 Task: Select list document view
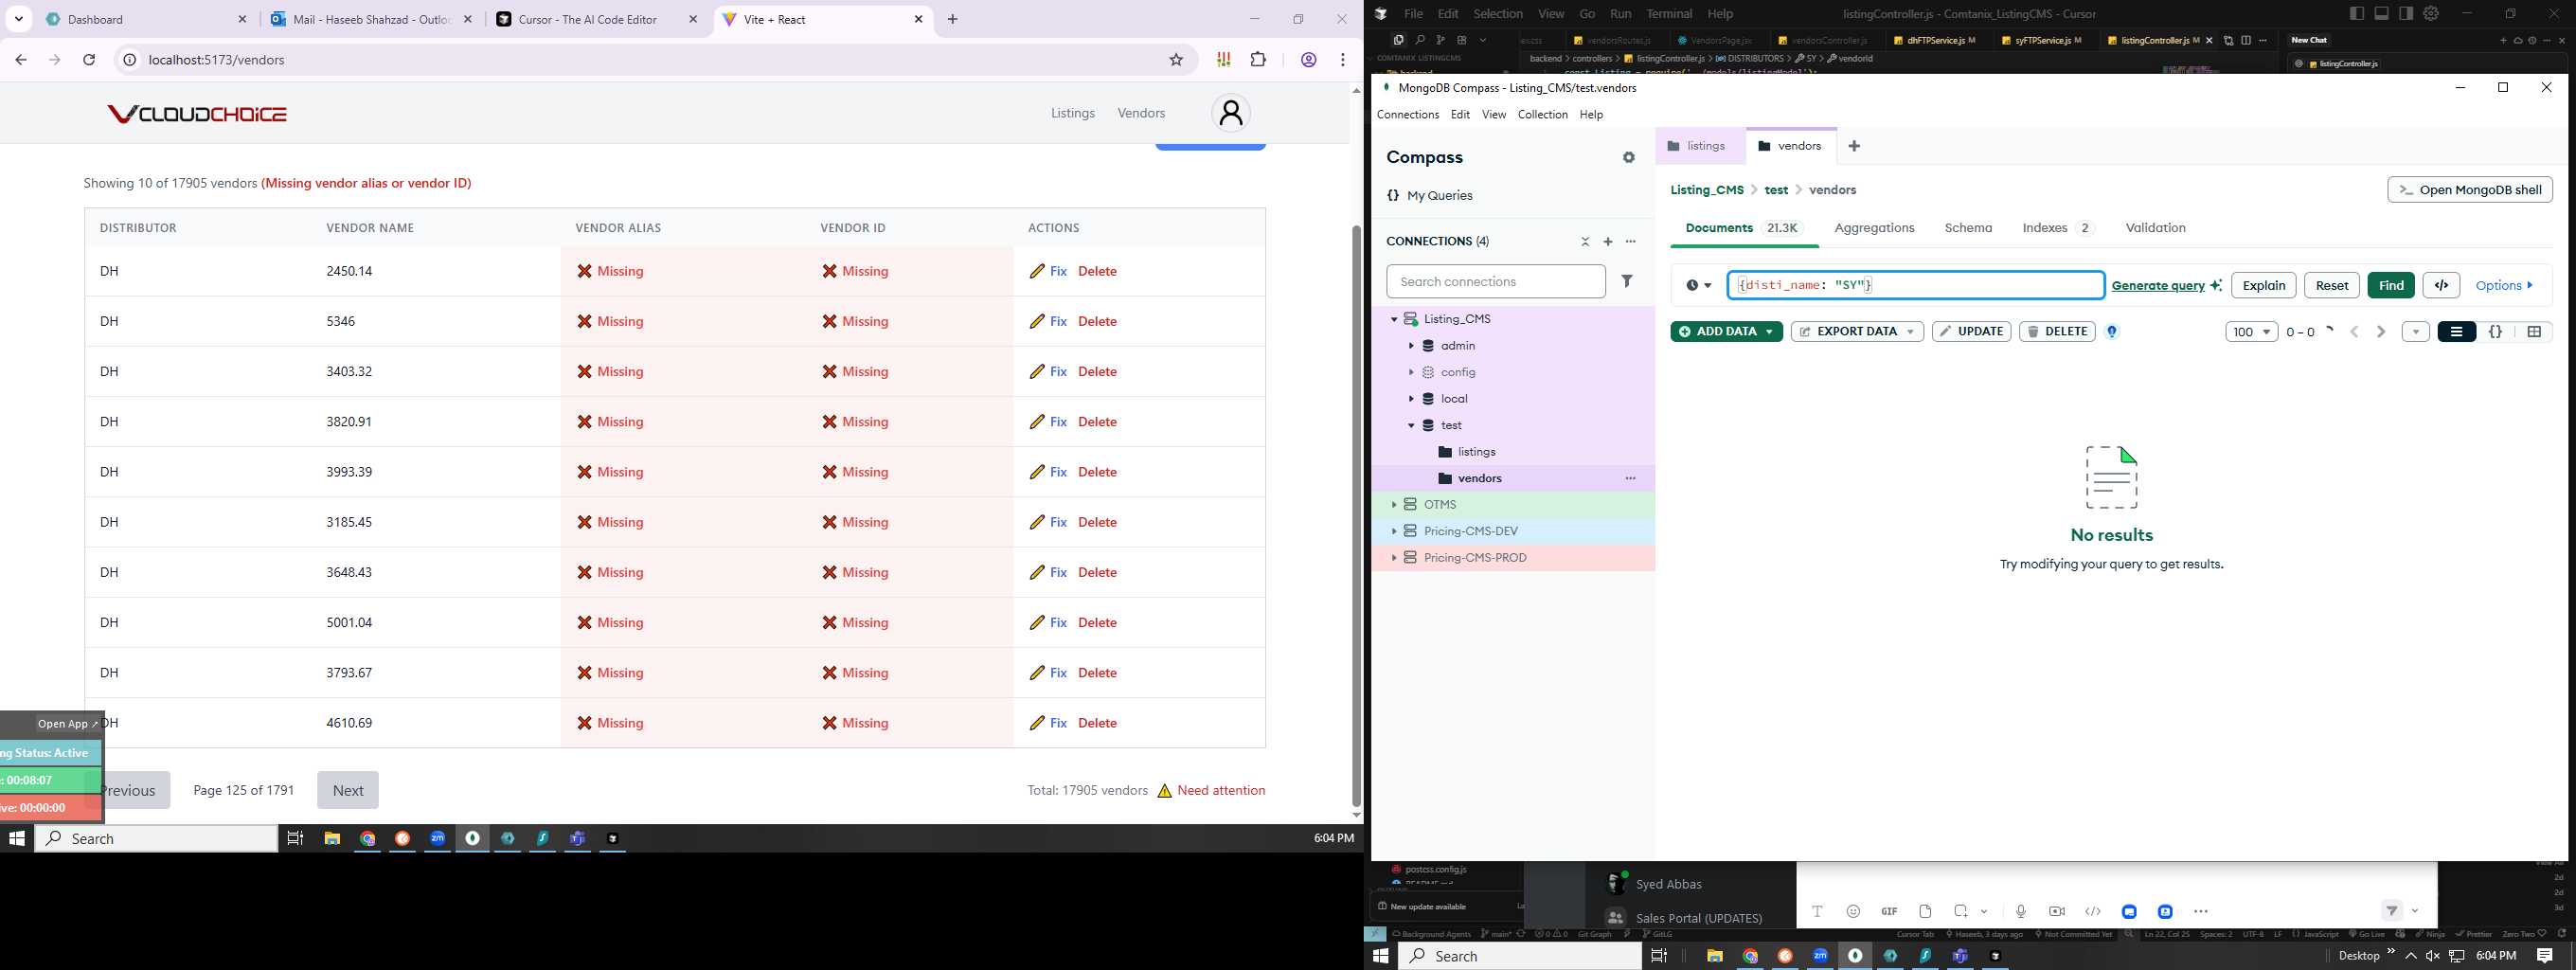click(2456, 331)
